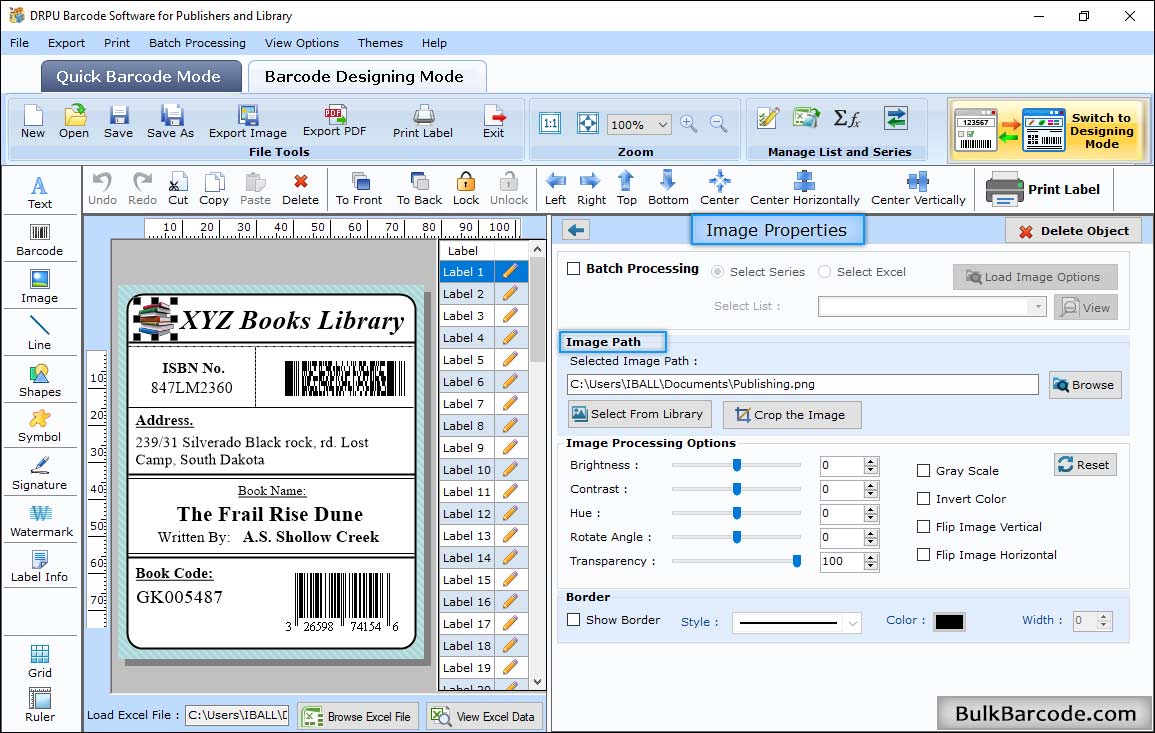Open the border Style dropdown
Image resolution: width=1155 pixels, height=733 pixels.
coord(852,623)
